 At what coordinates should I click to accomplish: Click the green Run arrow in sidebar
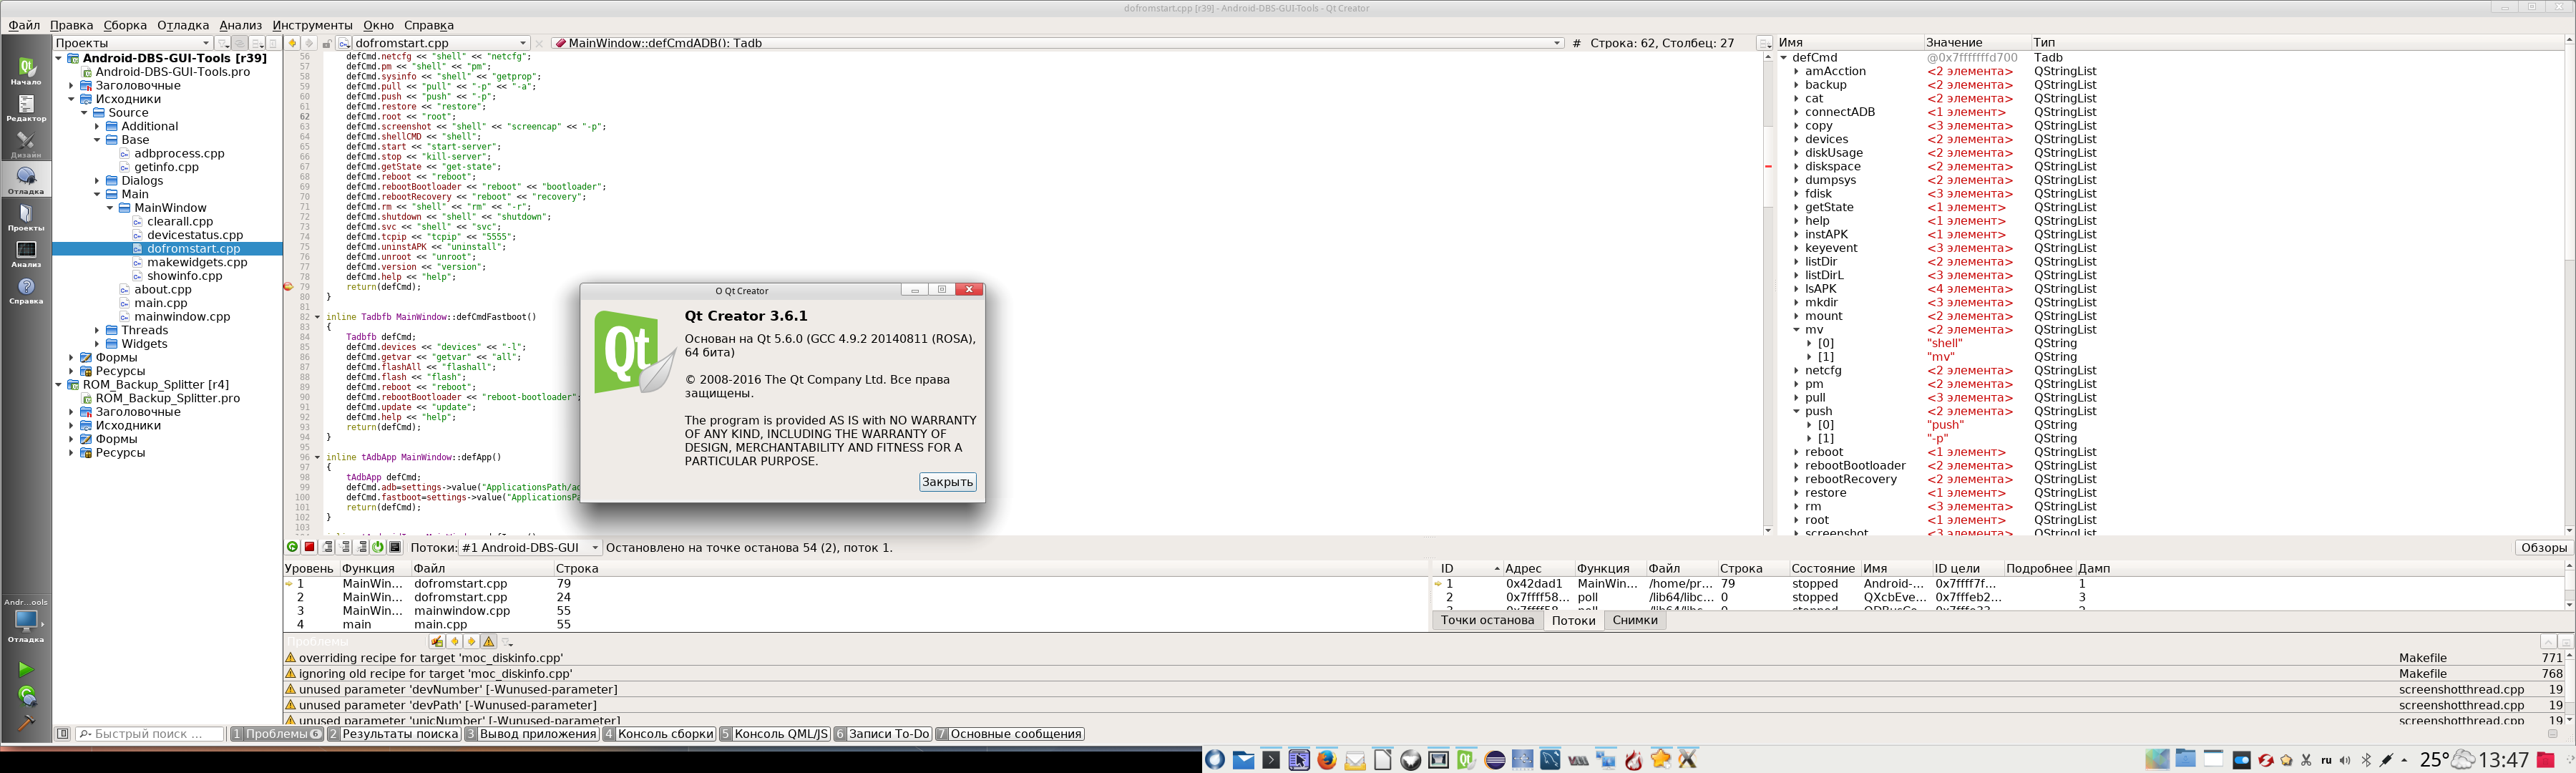(x=26, y=669)
